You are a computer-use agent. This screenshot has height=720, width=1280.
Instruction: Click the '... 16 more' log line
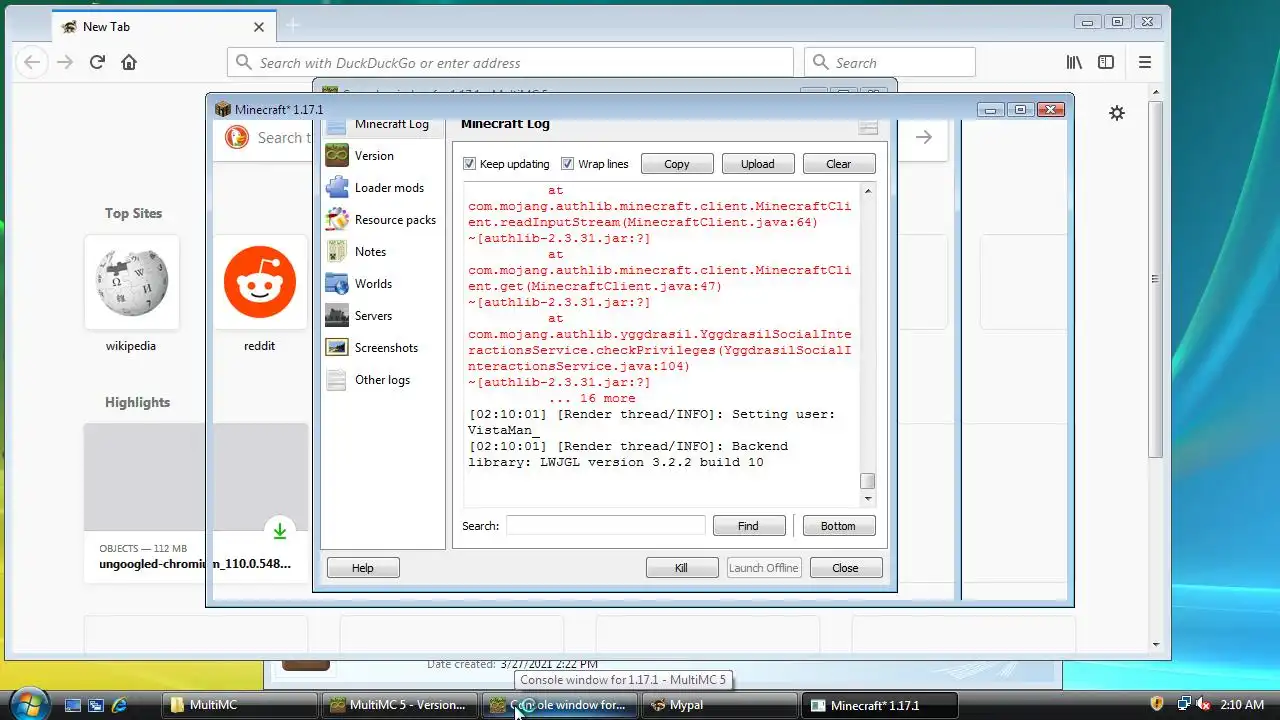[x=592, y=398]
